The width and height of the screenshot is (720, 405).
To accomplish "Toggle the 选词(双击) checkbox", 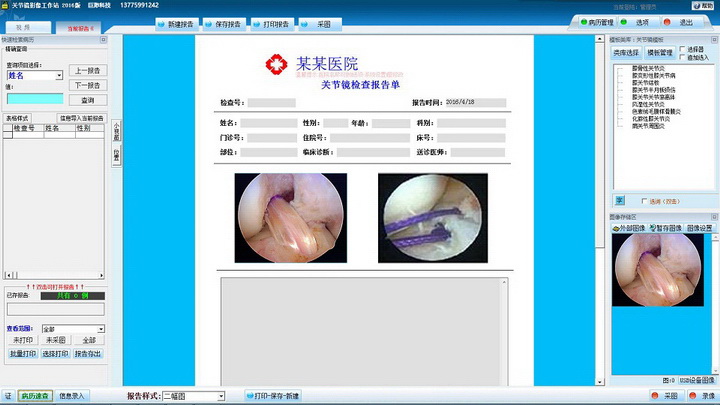I will click(644, 201).
